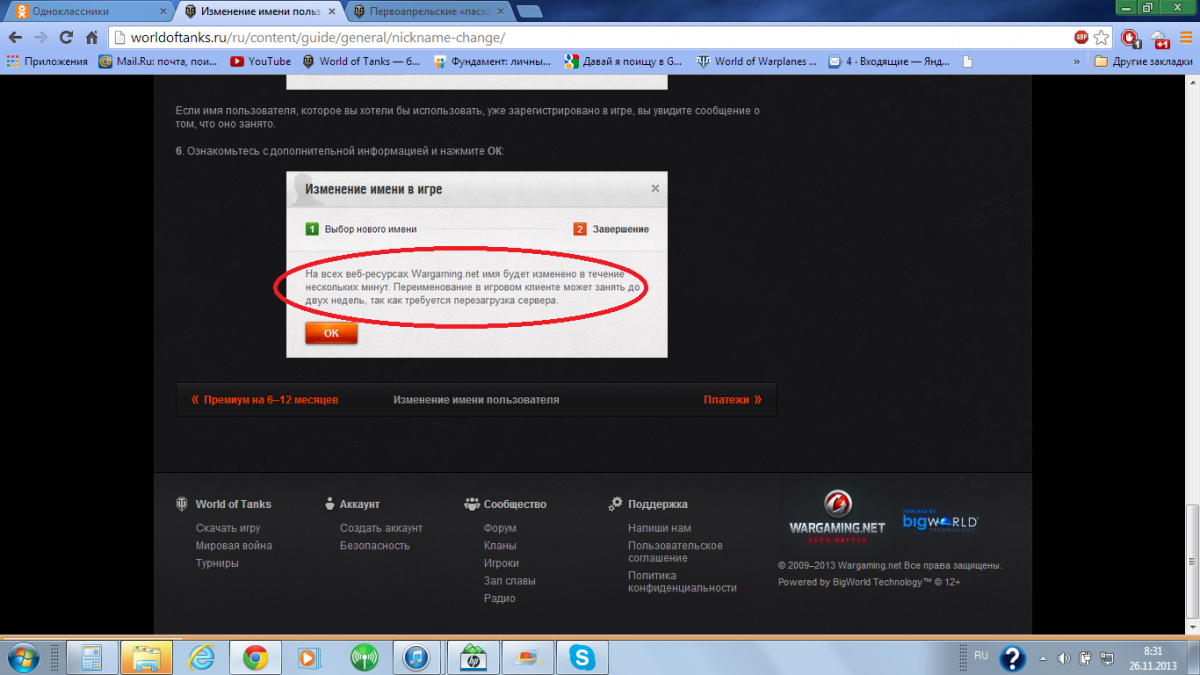Open Skype from the taskbar
This screenshot has height=675, width=1200.
[x=582, y=657]
